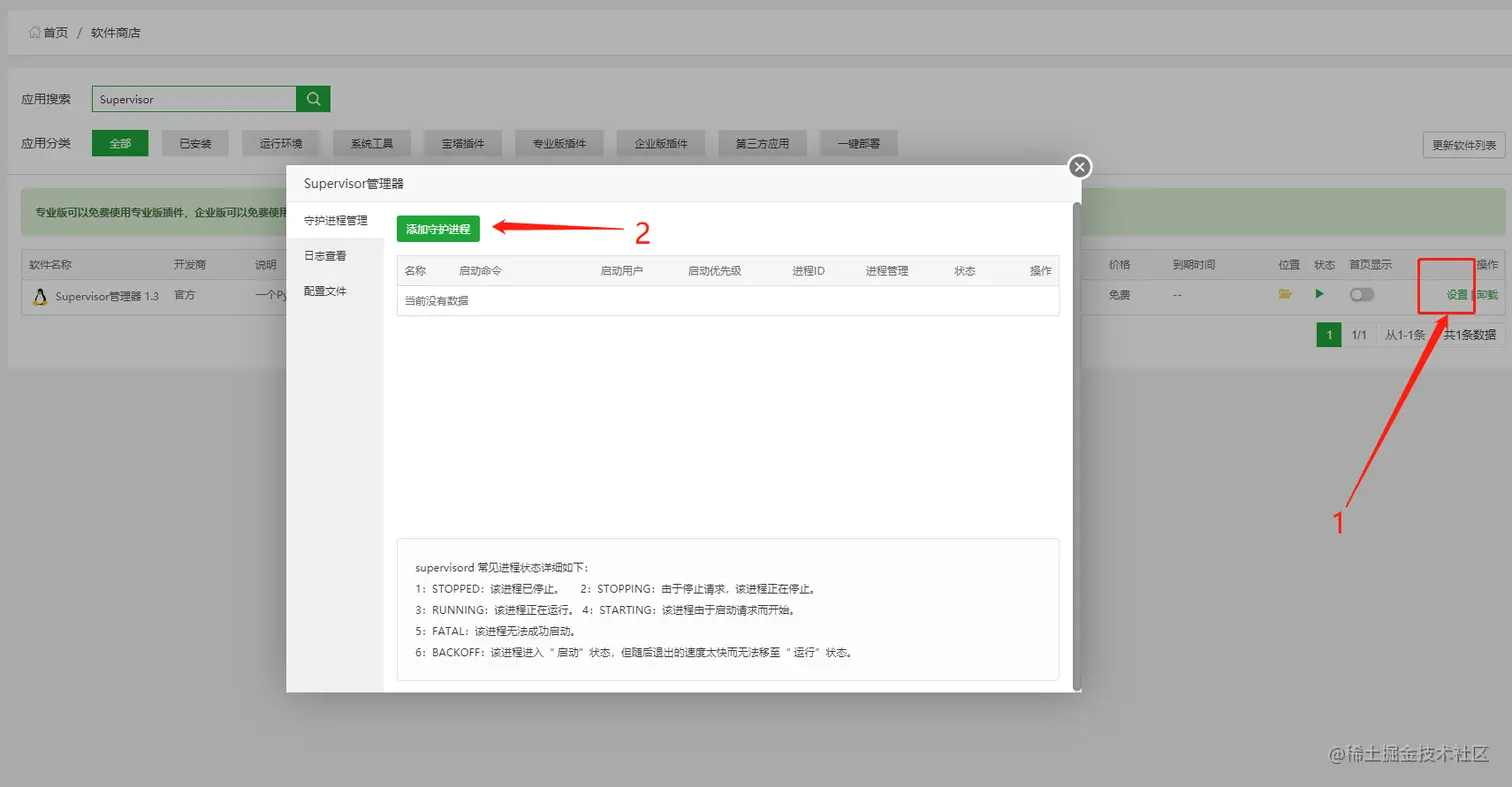The height and width of the screenshot is (787, 1512).
Task: Switch to the 日志查看 tab
Action: [335, 256]
